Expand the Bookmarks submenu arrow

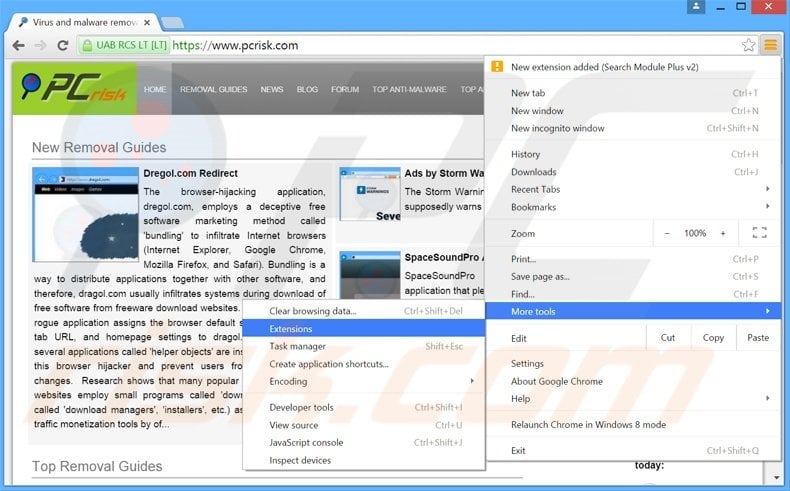(x=767, y=206)
